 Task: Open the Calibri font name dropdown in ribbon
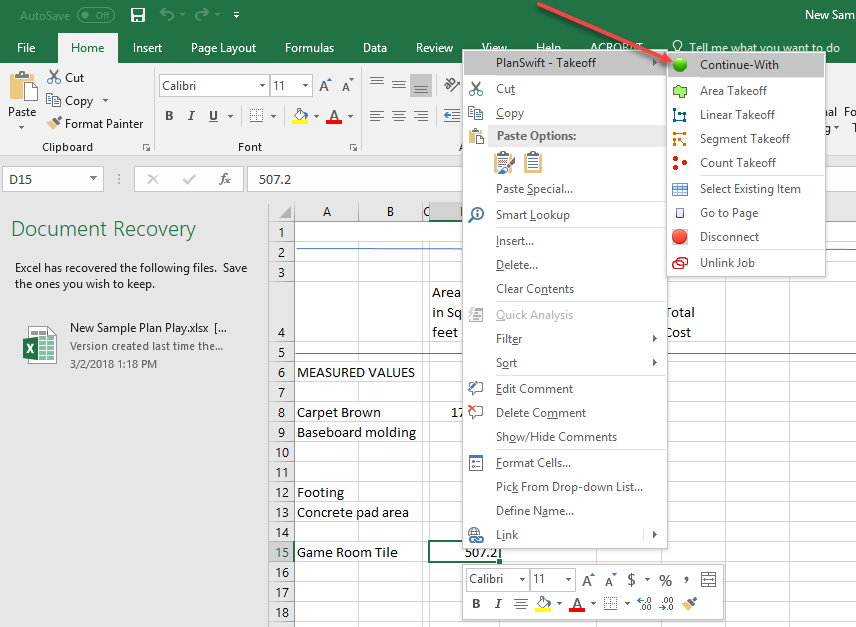click(x=262, y=86)
